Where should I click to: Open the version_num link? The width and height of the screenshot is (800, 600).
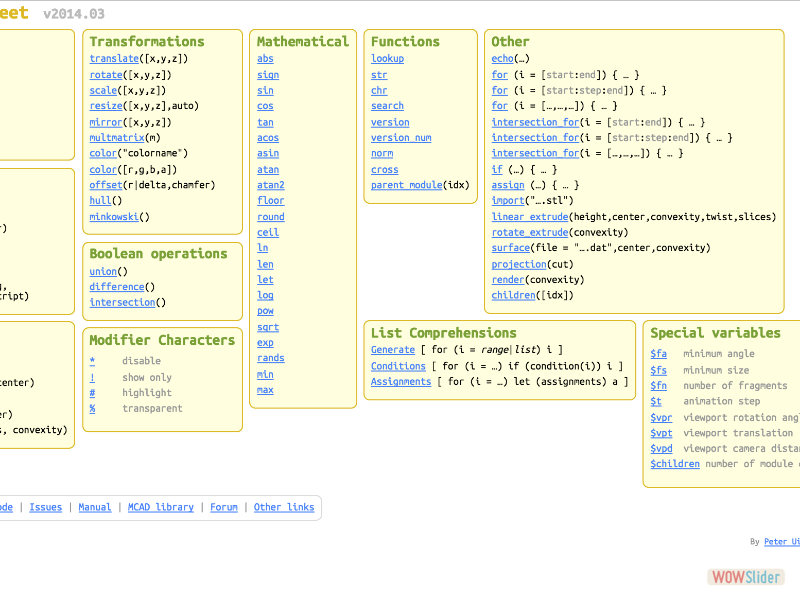point(401,138)
